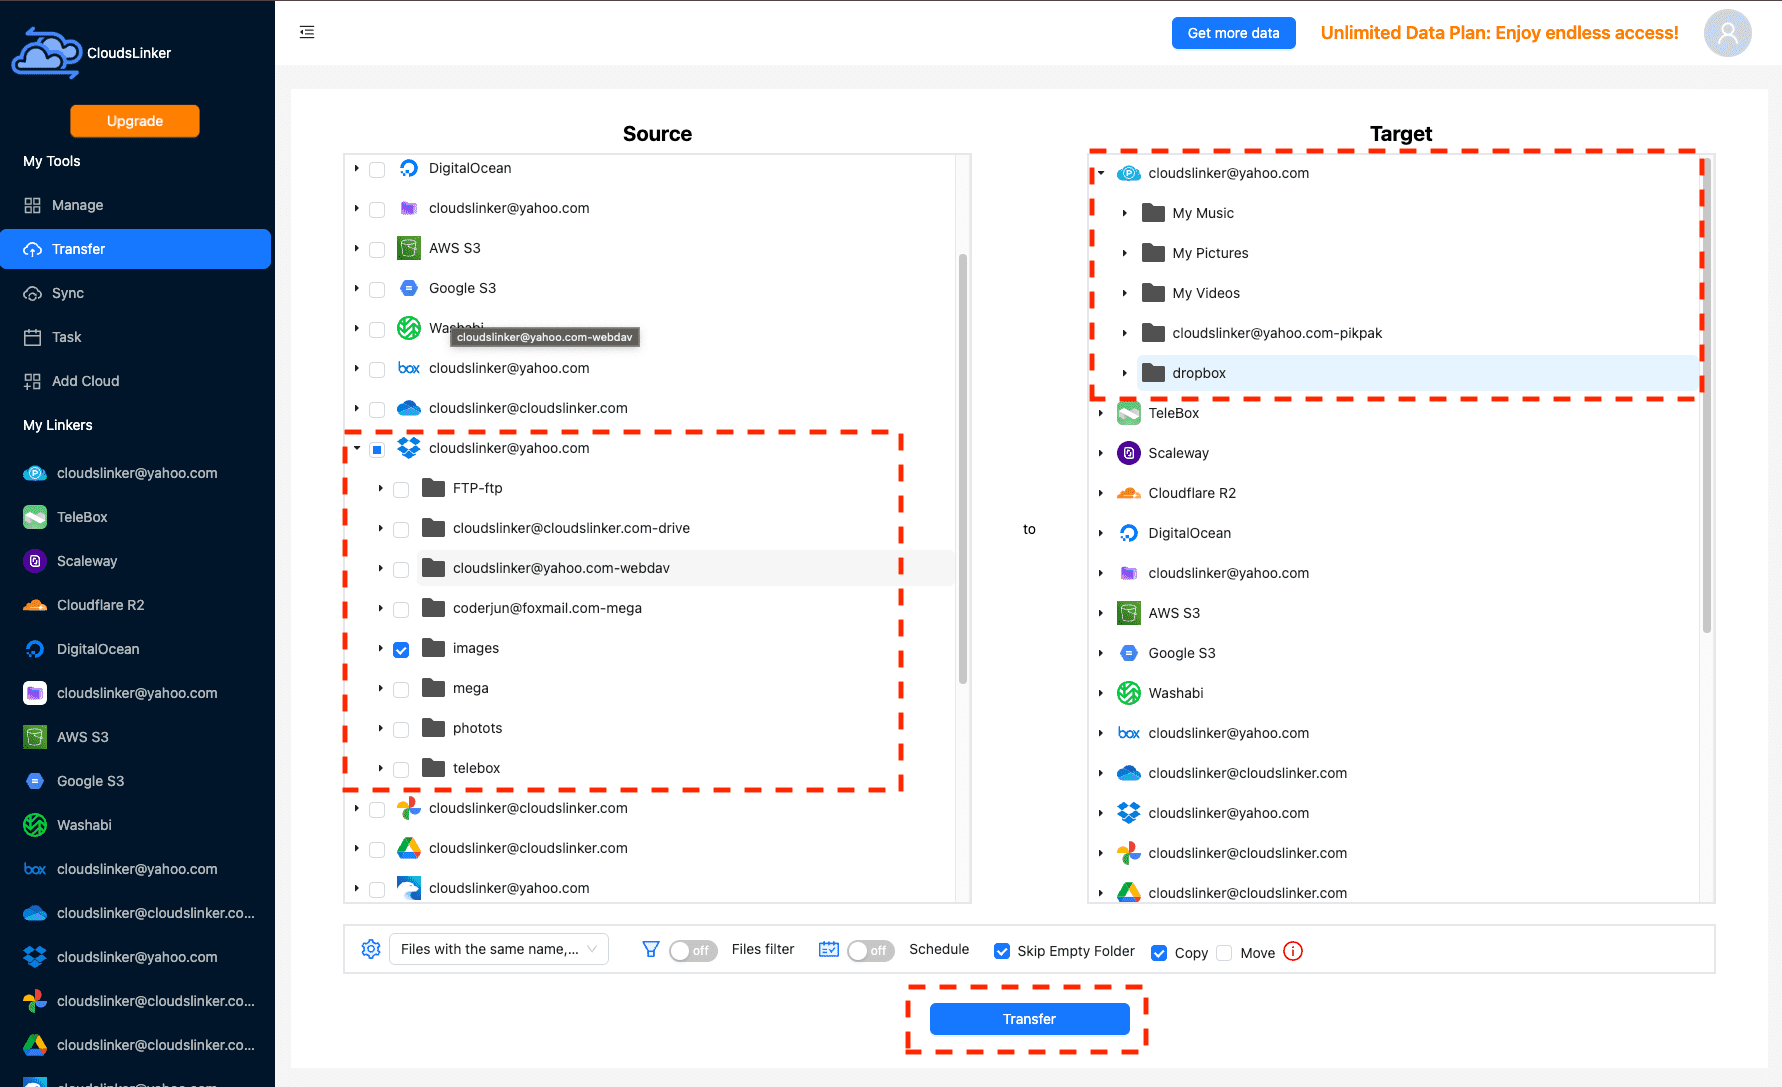The height and width of the screenshot is (1087, 1782).
Task: Click AWS S3 icon in Source list
Action: coord(409,248)
